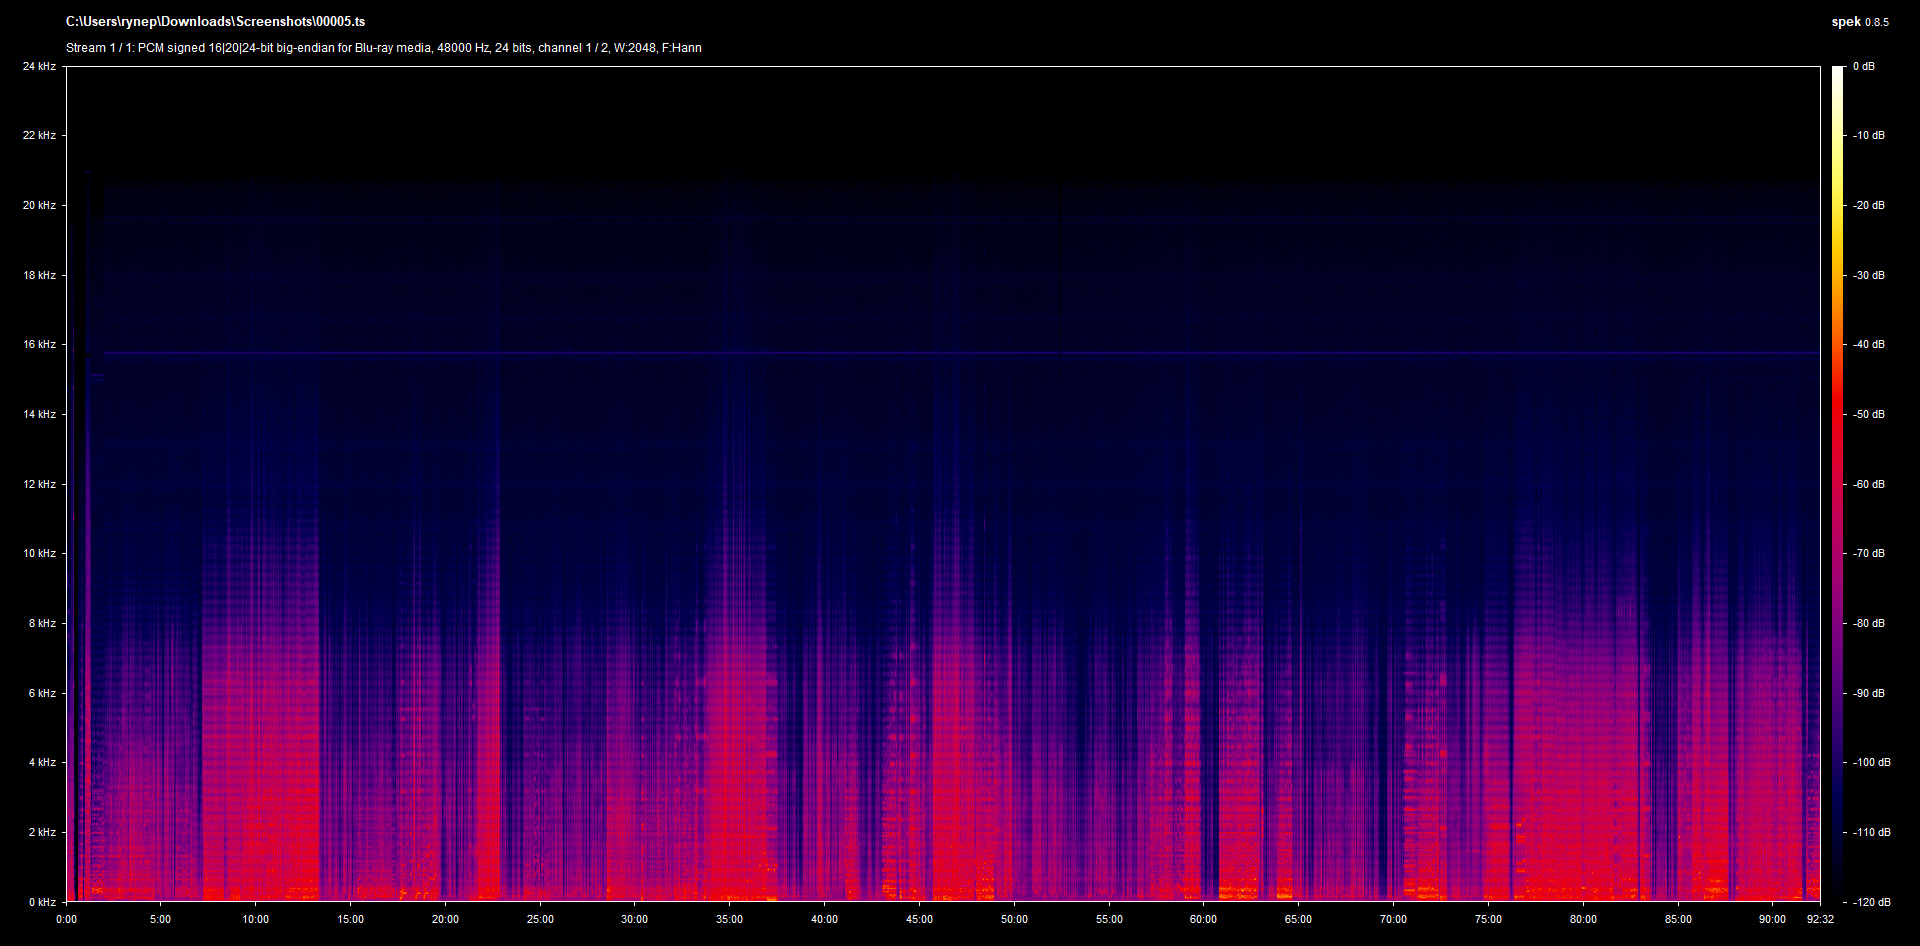1920x946 pixels.
Task: Select the -30 dB scale label
Action: pos(1868,276)
